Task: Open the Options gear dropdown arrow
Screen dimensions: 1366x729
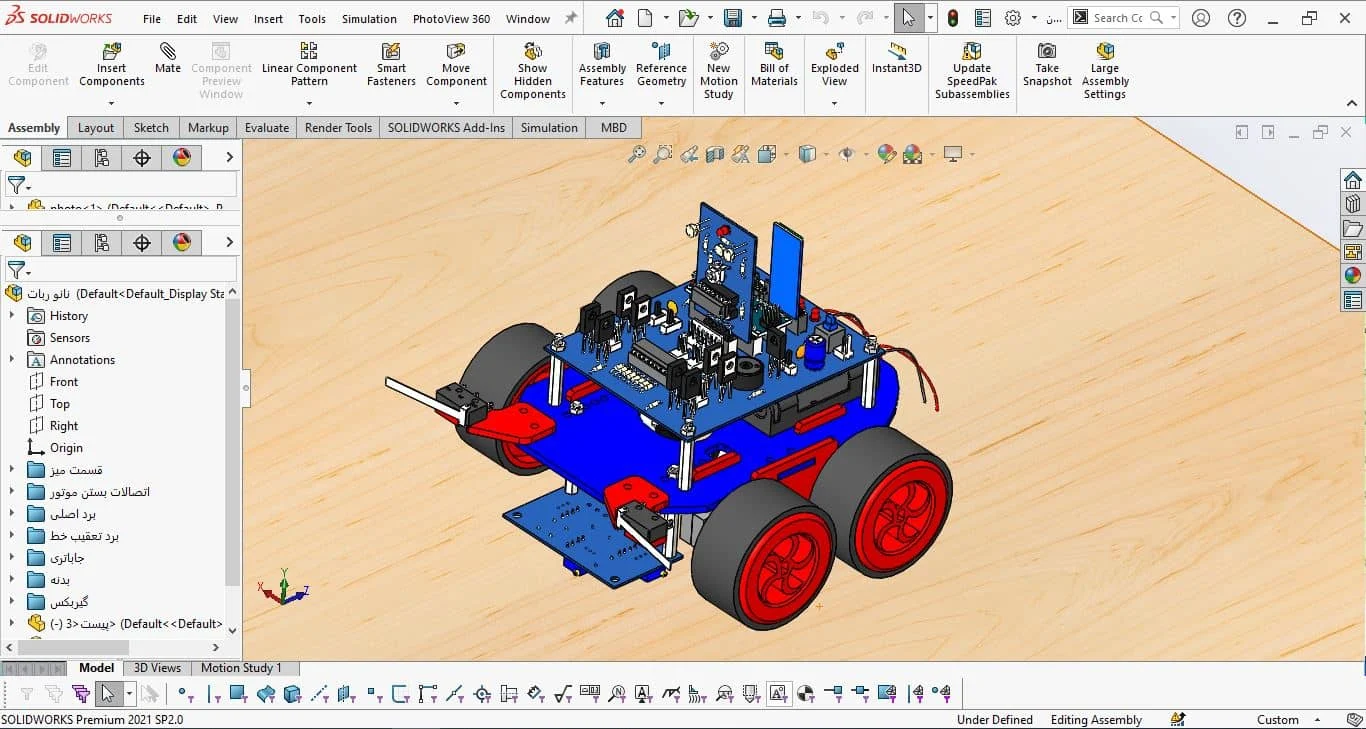Action: (1032, 18)
